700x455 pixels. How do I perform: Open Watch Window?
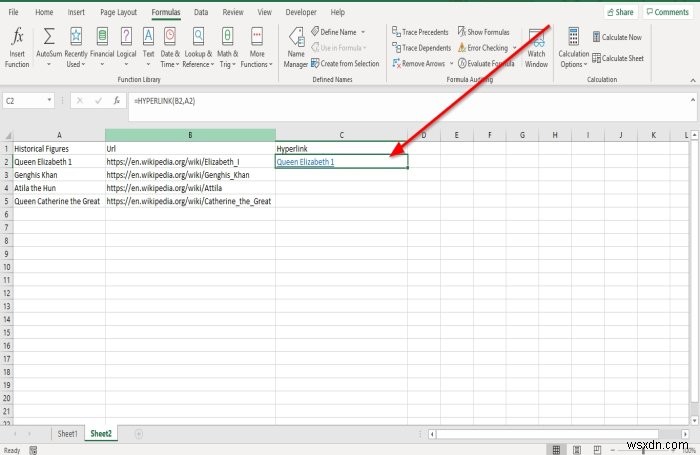(536, 47)
